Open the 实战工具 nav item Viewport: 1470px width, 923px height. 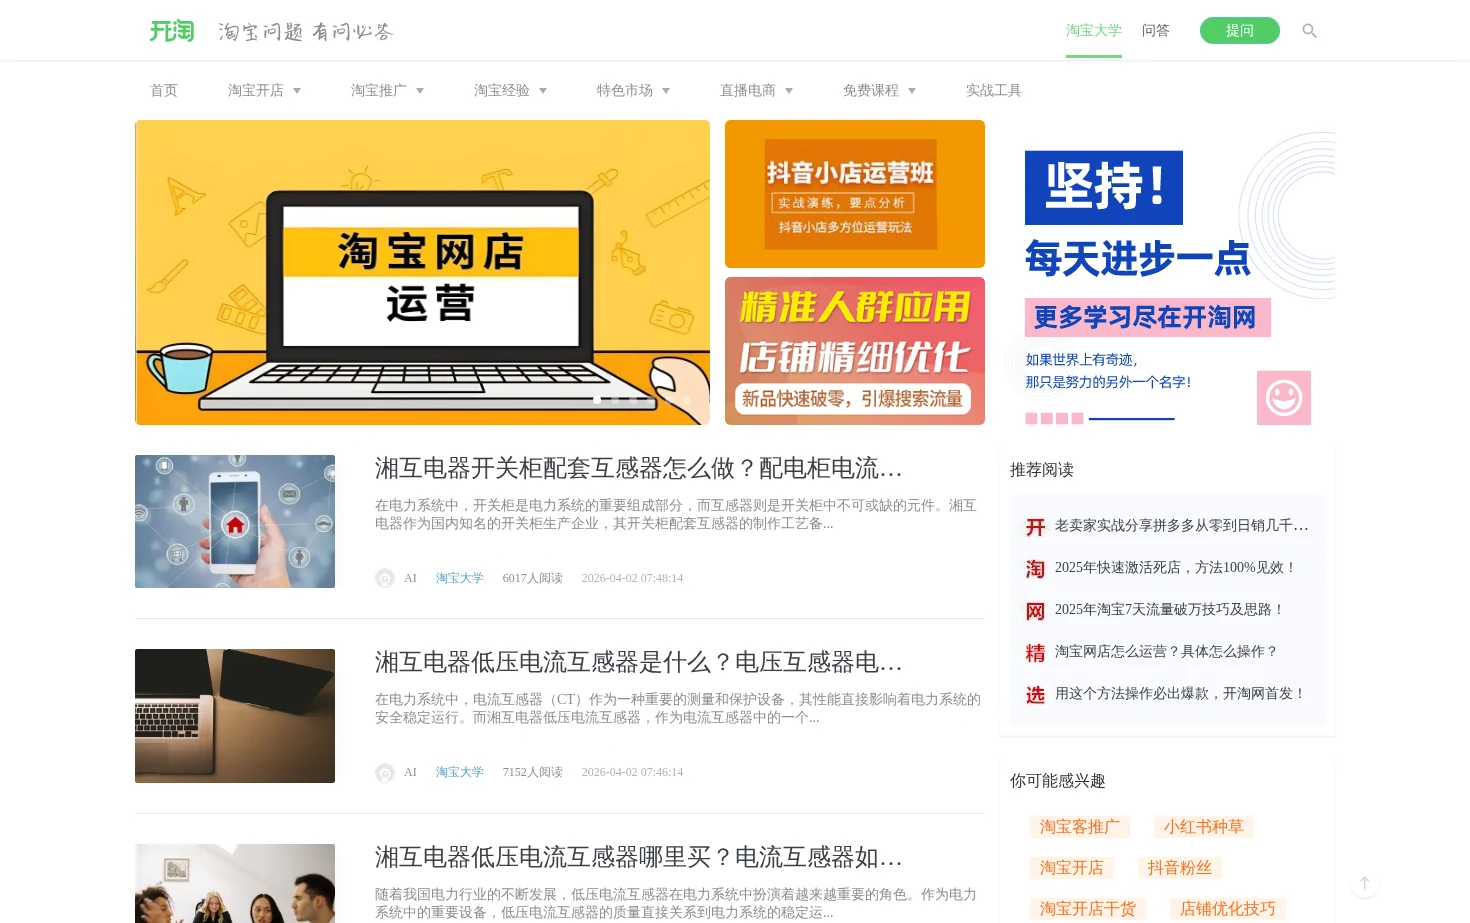(994, 90)
